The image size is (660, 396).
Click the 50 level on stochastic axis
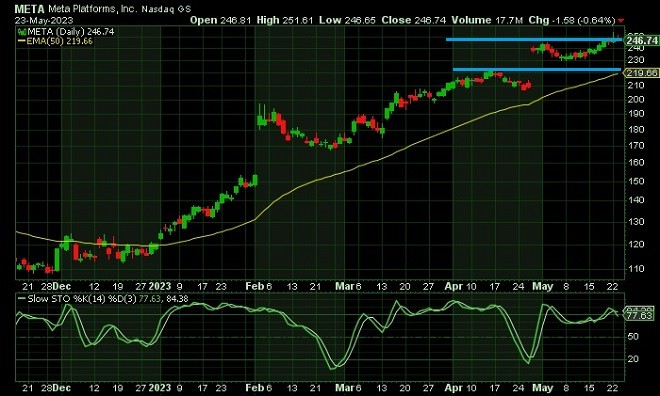633,337
